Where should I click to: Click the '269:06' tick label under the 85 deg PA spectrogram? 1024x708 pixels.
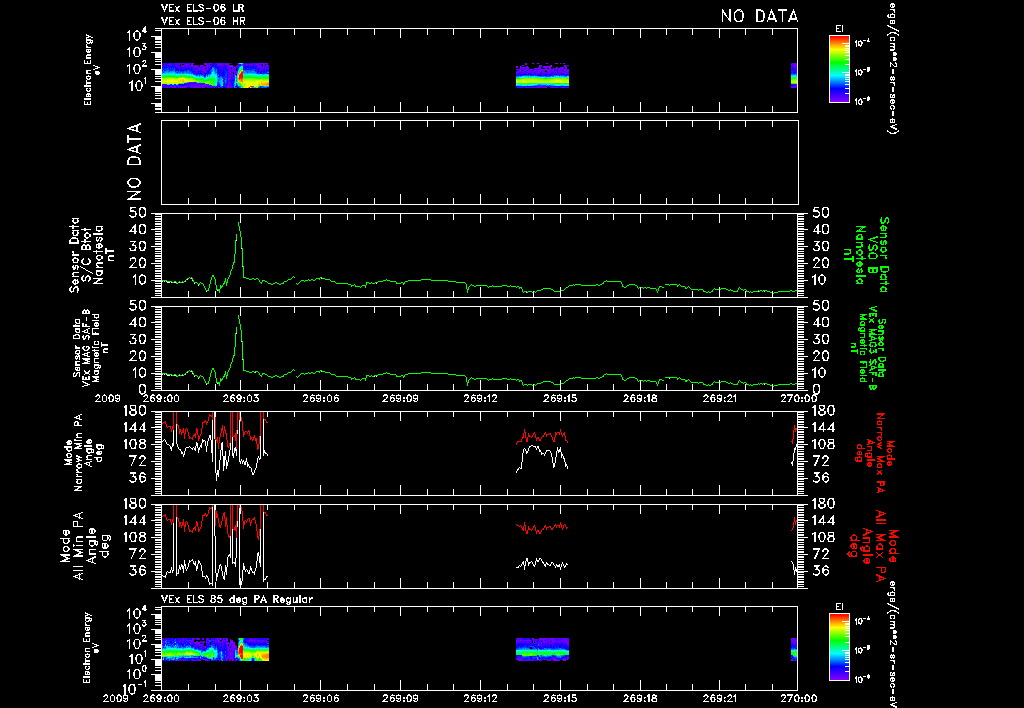pos(321,698)
